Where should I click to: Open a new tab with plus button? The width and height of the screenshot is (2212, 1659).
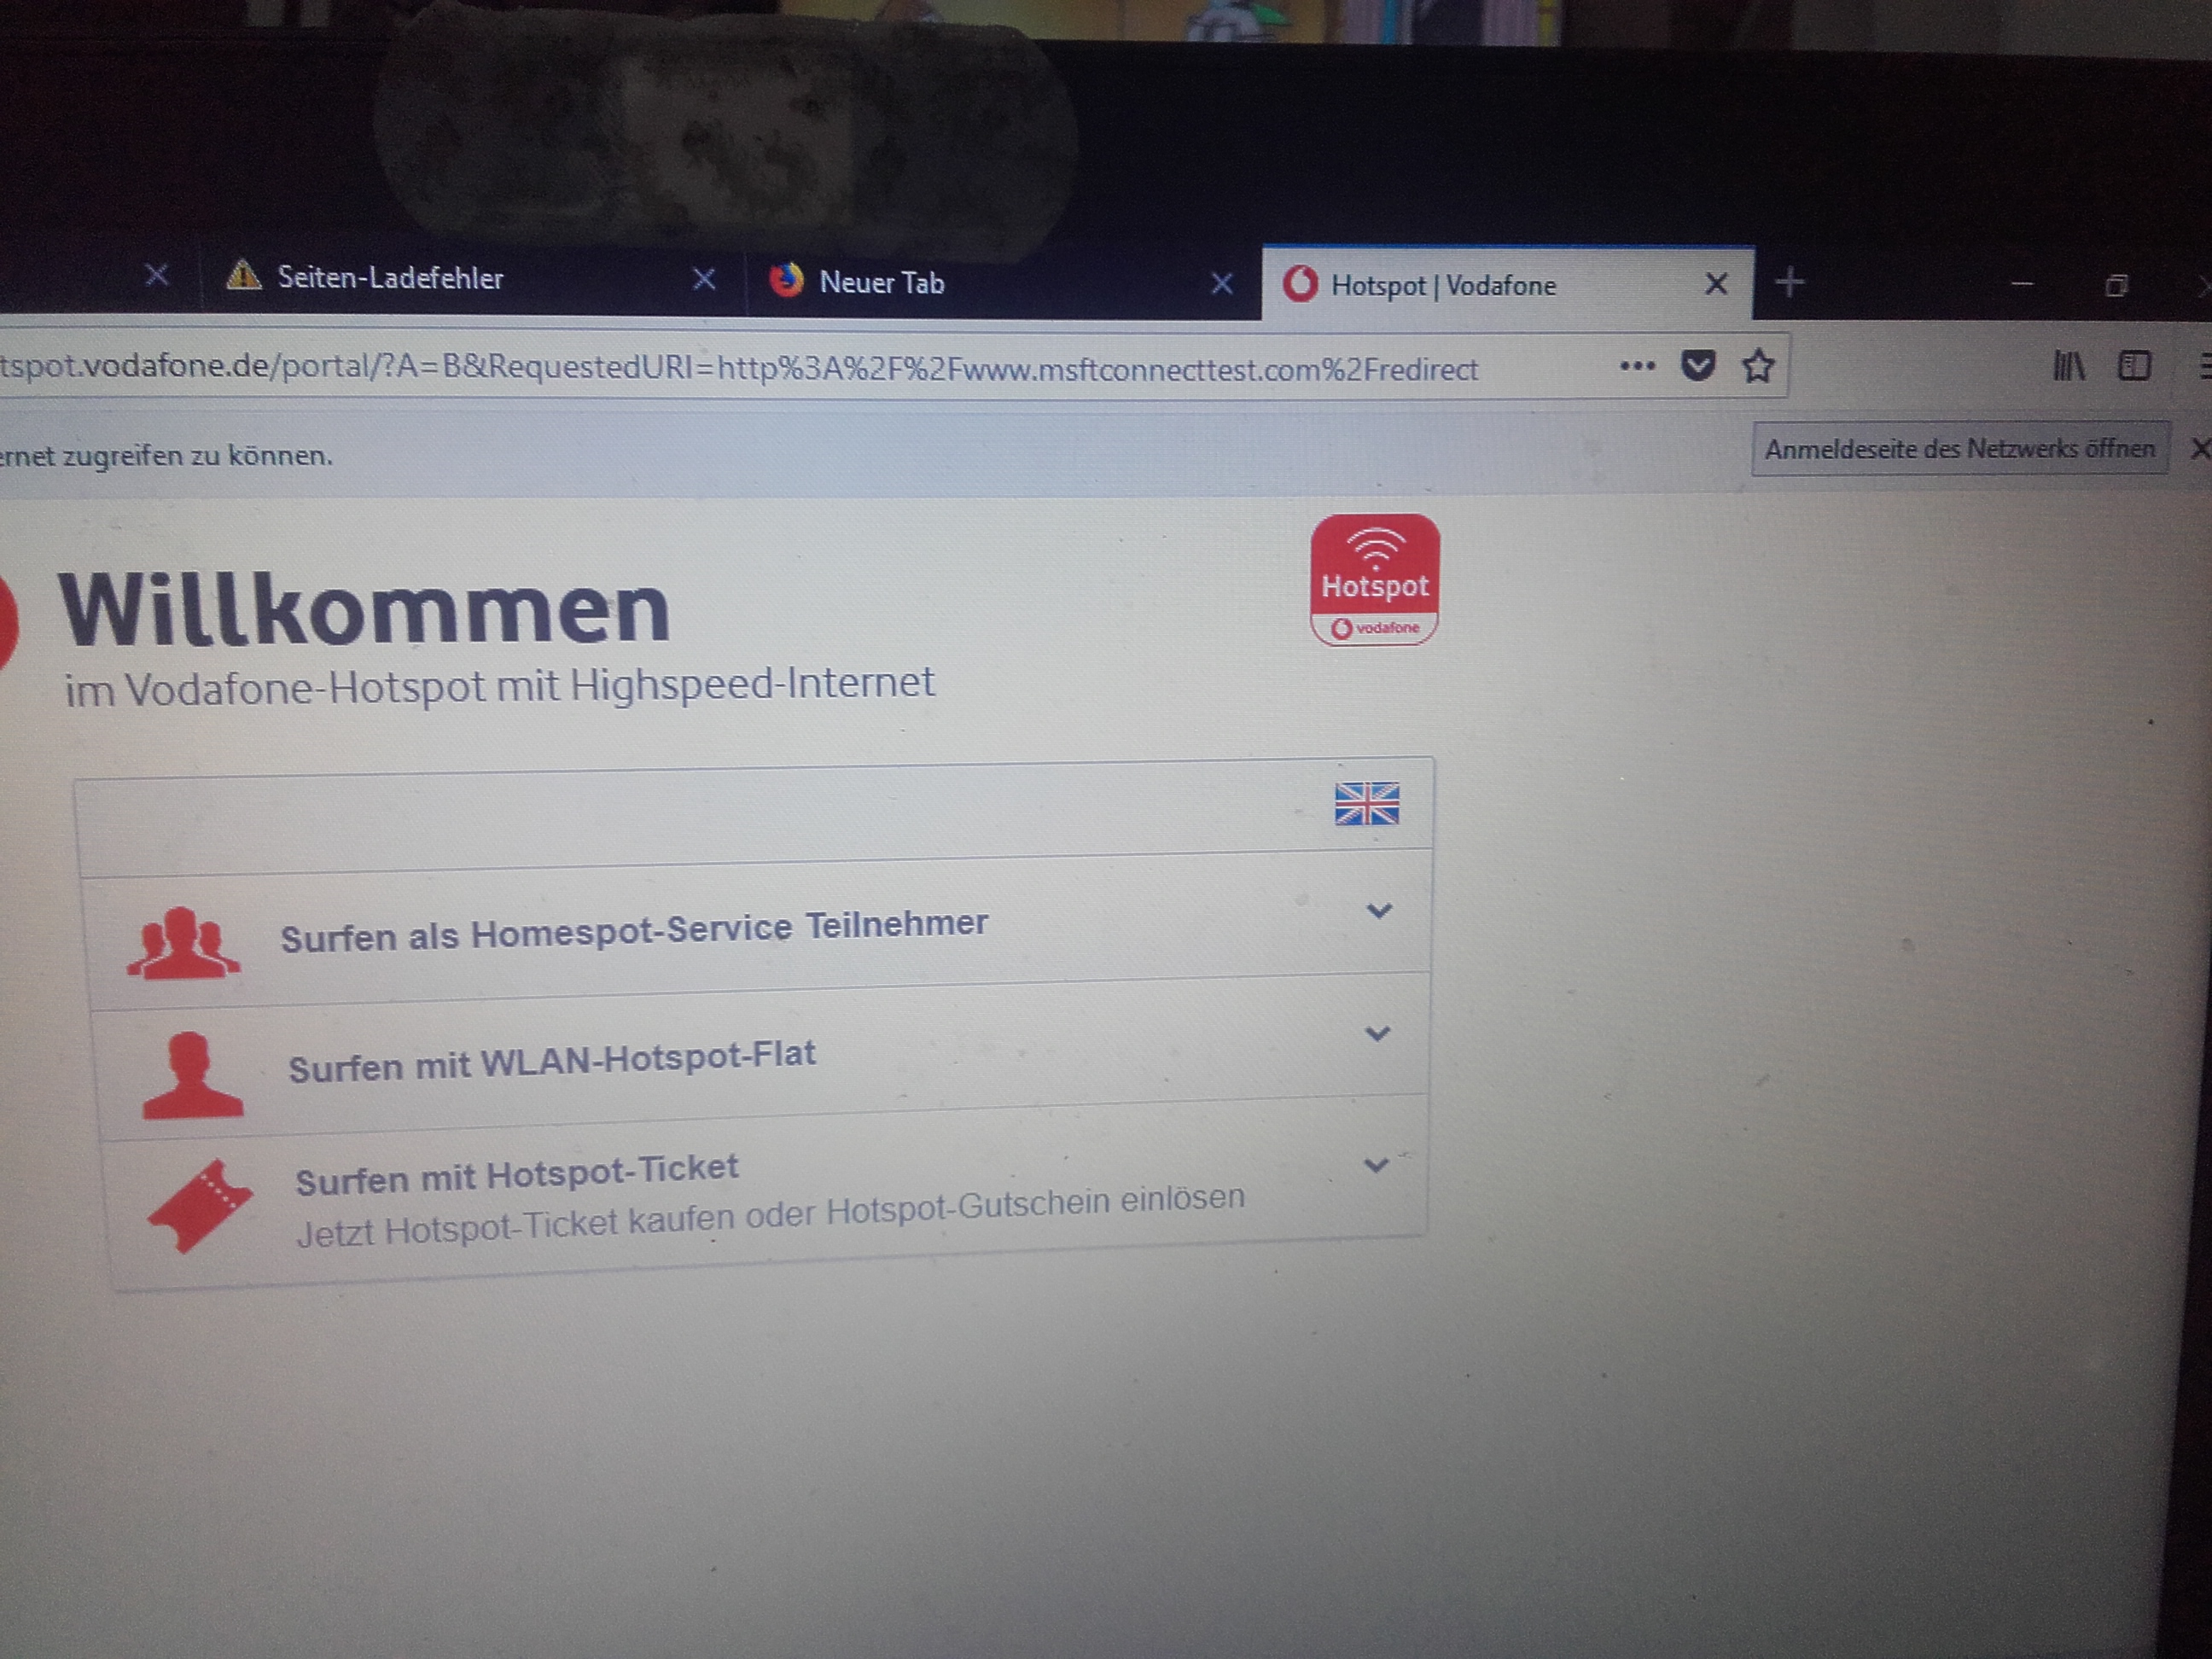1789,283
